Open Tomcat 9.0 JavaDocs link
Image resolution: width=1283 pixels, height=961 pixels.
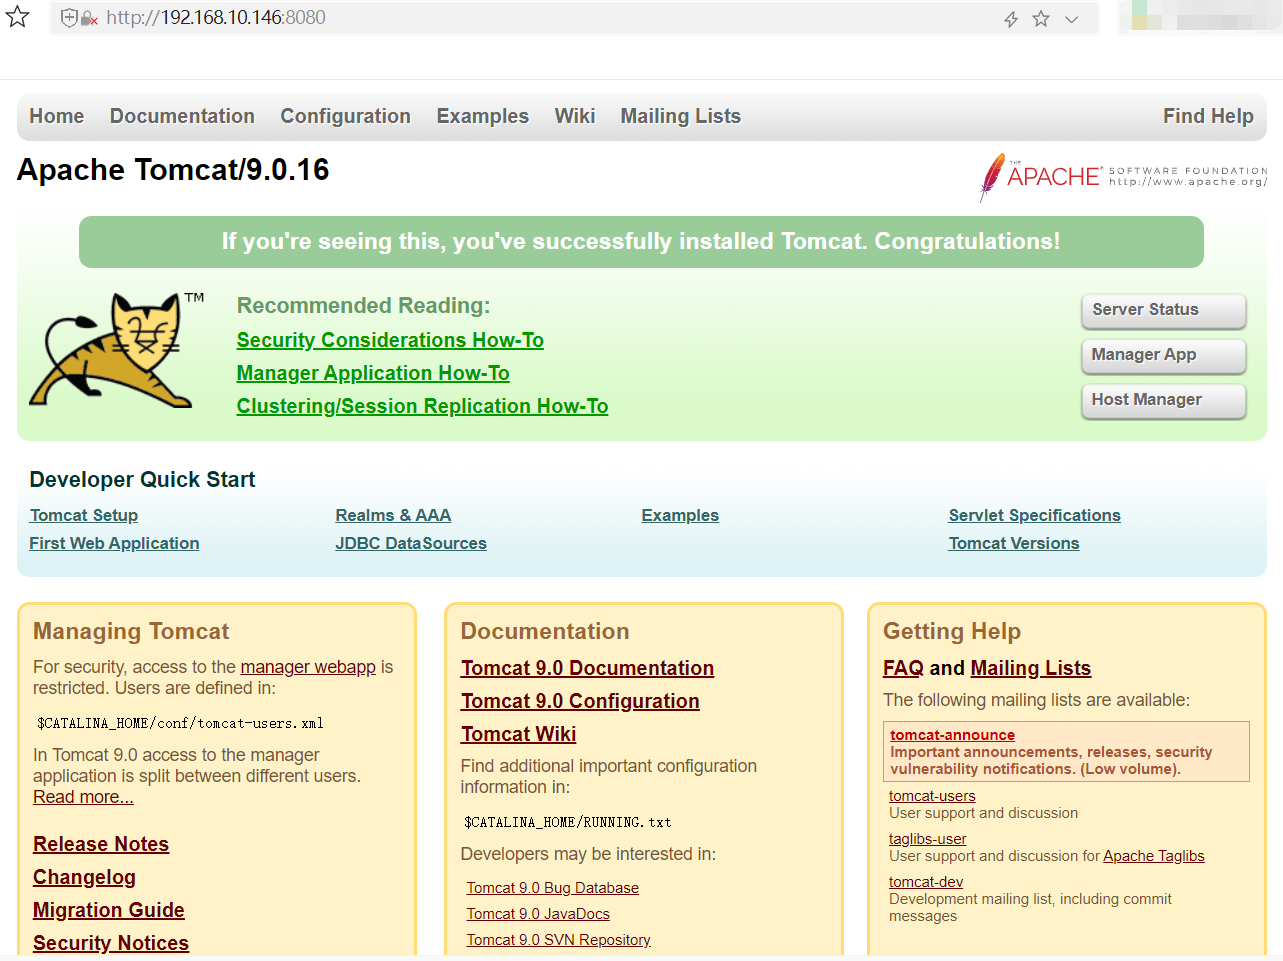pos(538,914)
